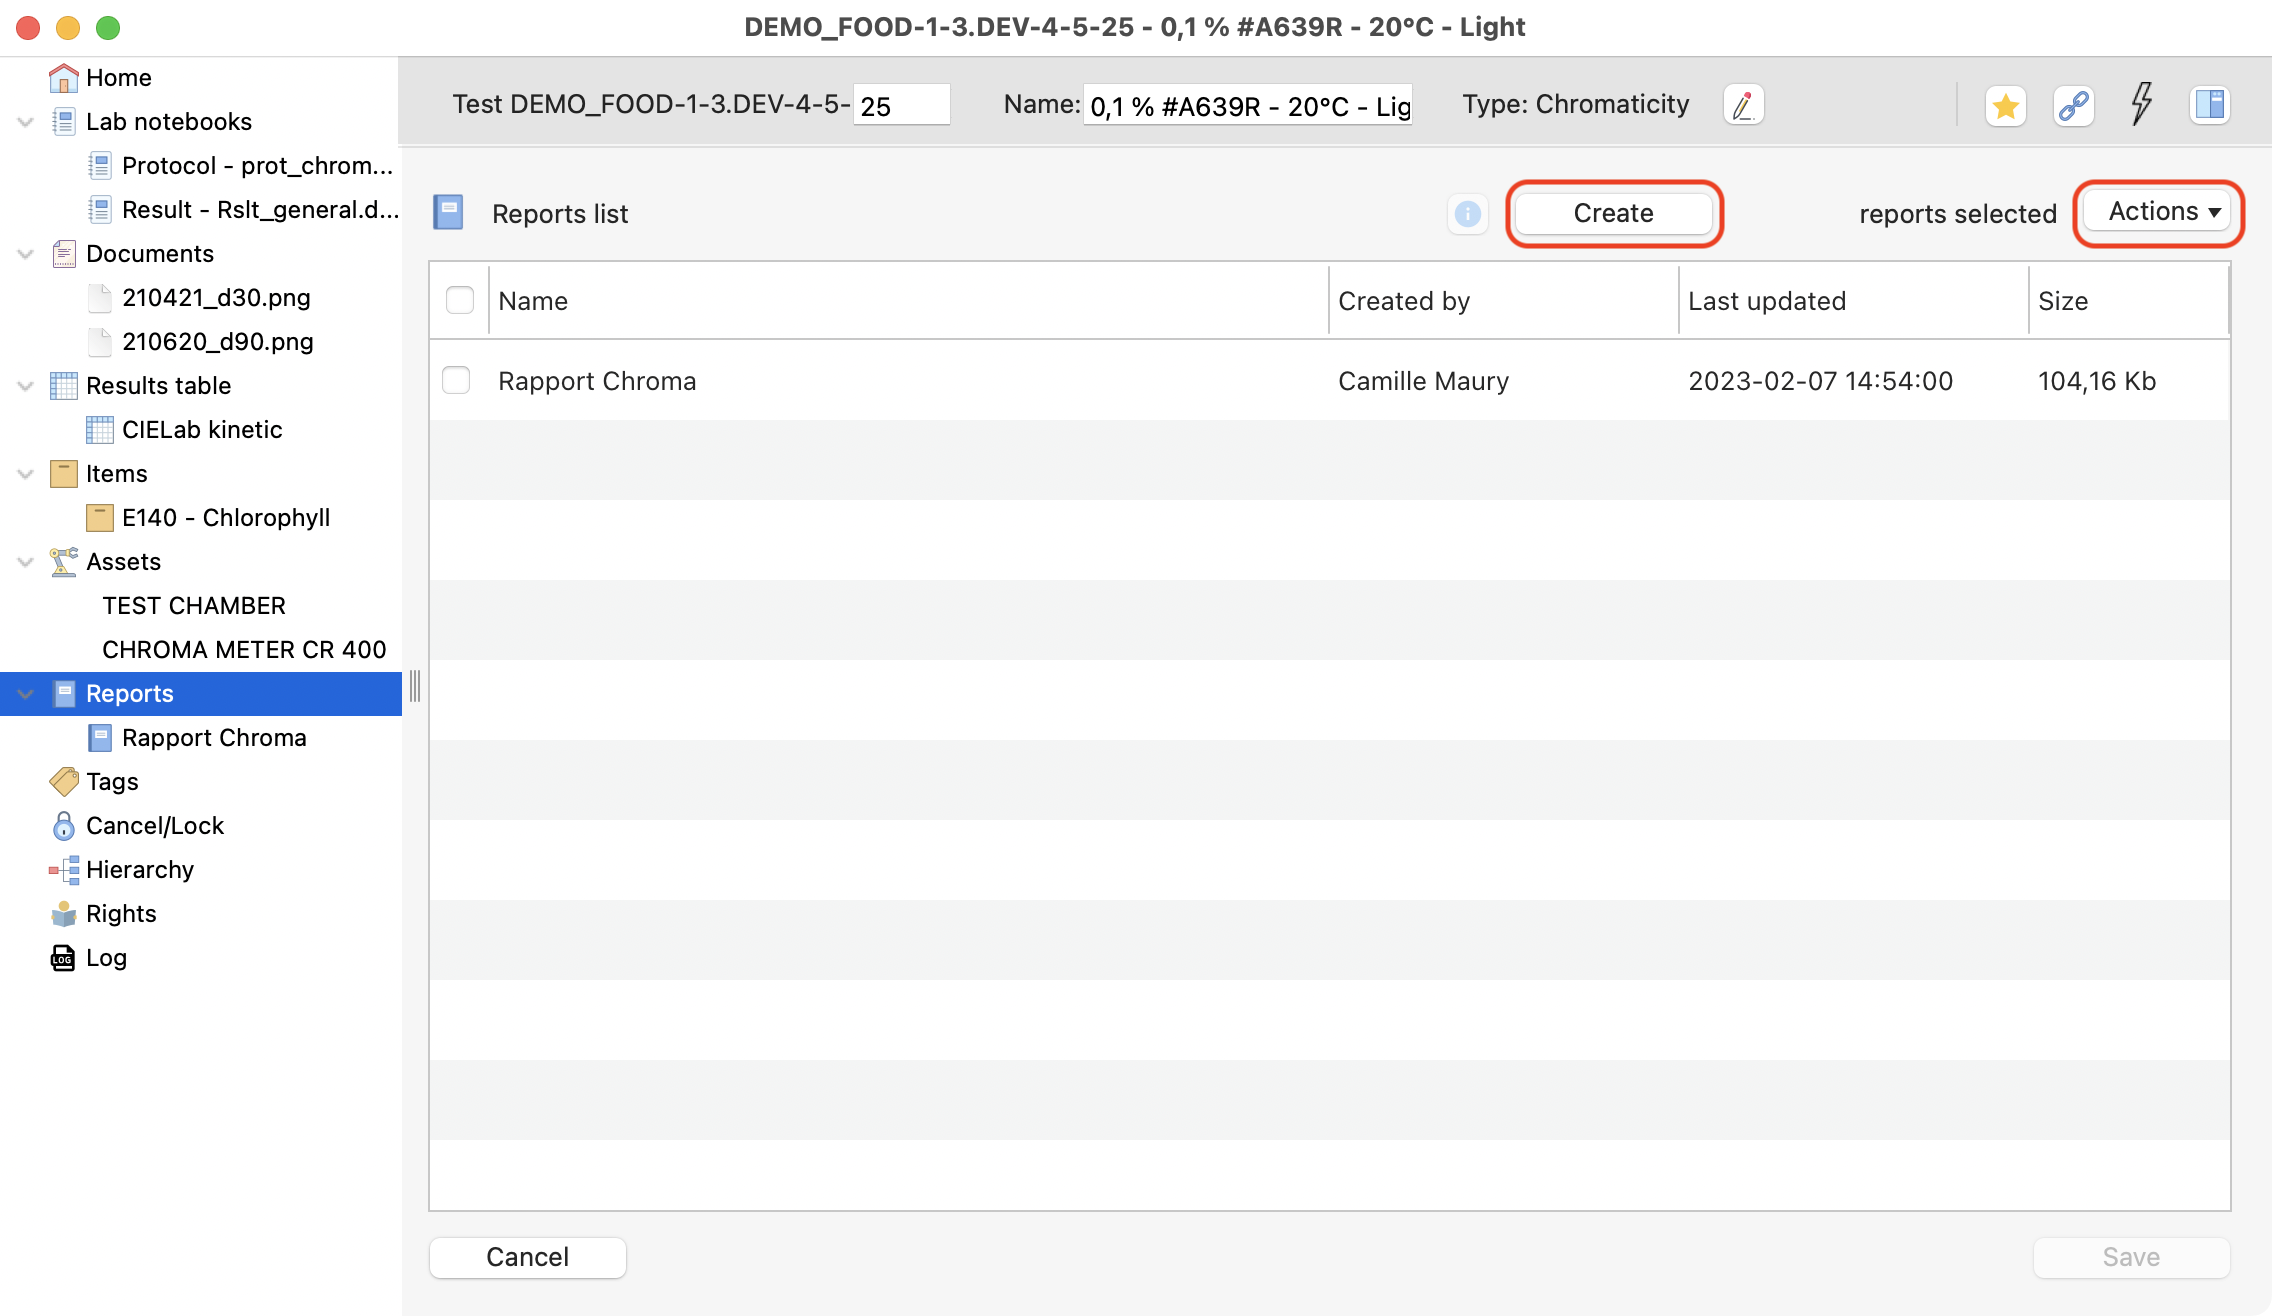The width and height of the screenshot is (2272, 1316).
Task: Click the Protocol notebook page icon
Action: (x=99, y=166)
